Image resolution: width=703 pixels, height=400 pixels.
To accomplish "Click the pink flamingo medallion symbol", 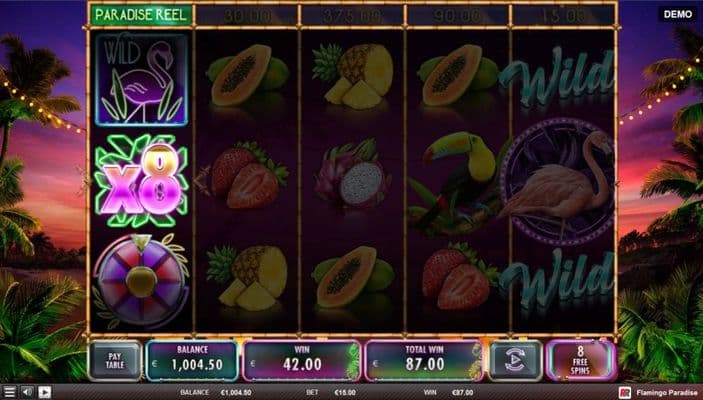I will [x=559, y=181].
